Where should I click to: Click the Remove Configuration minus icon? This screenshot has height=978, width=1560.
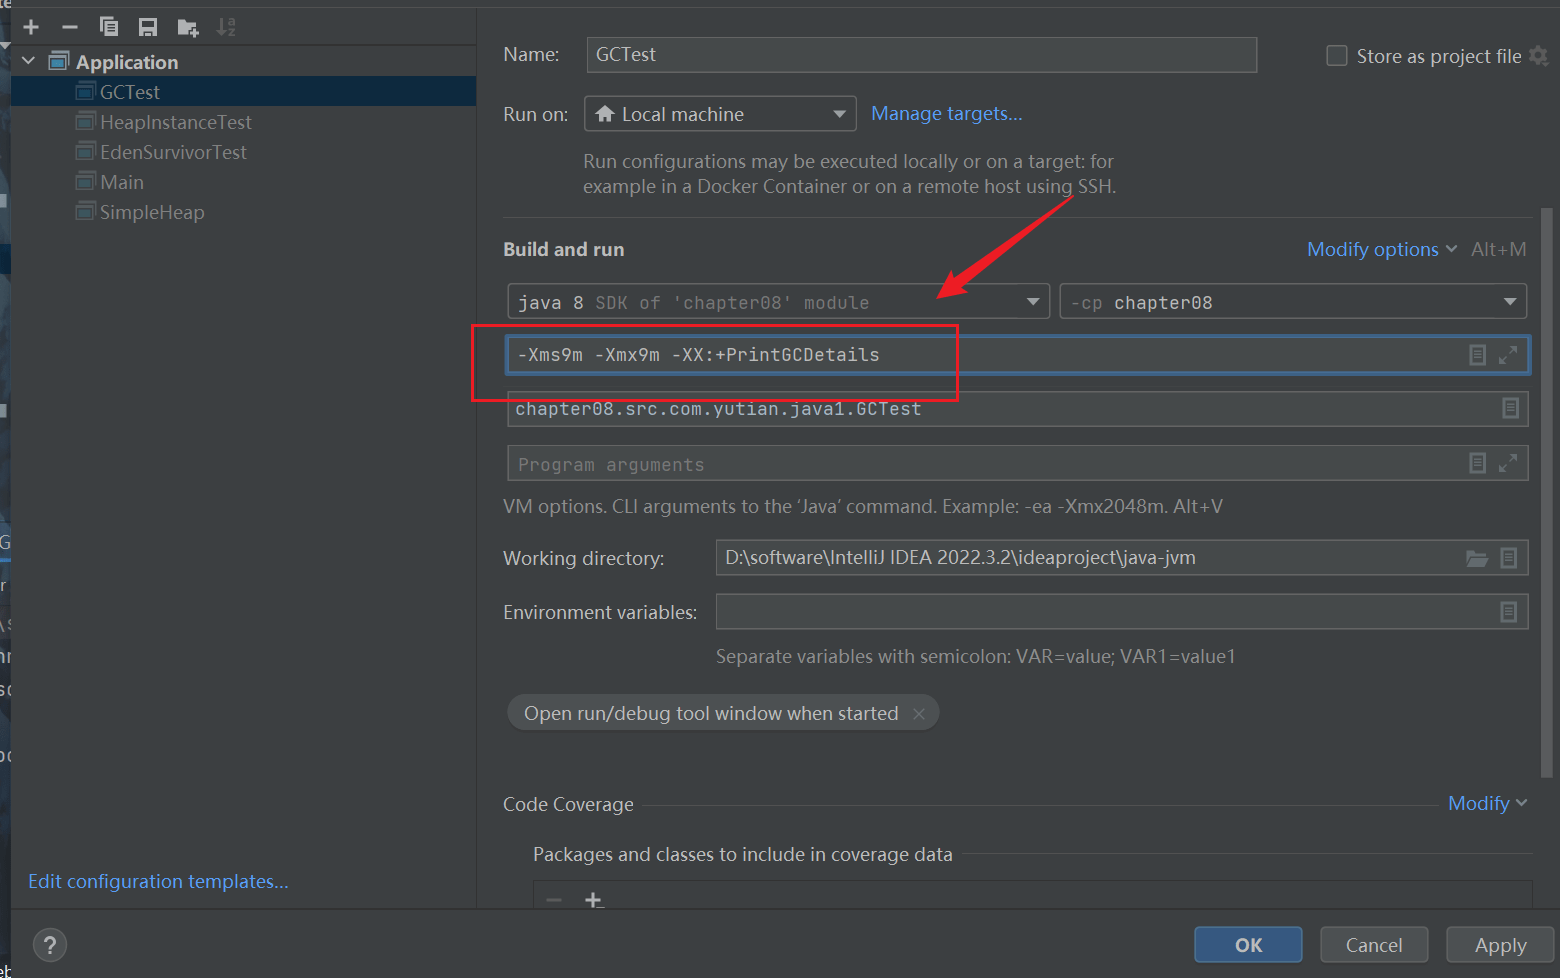[70, 27]
